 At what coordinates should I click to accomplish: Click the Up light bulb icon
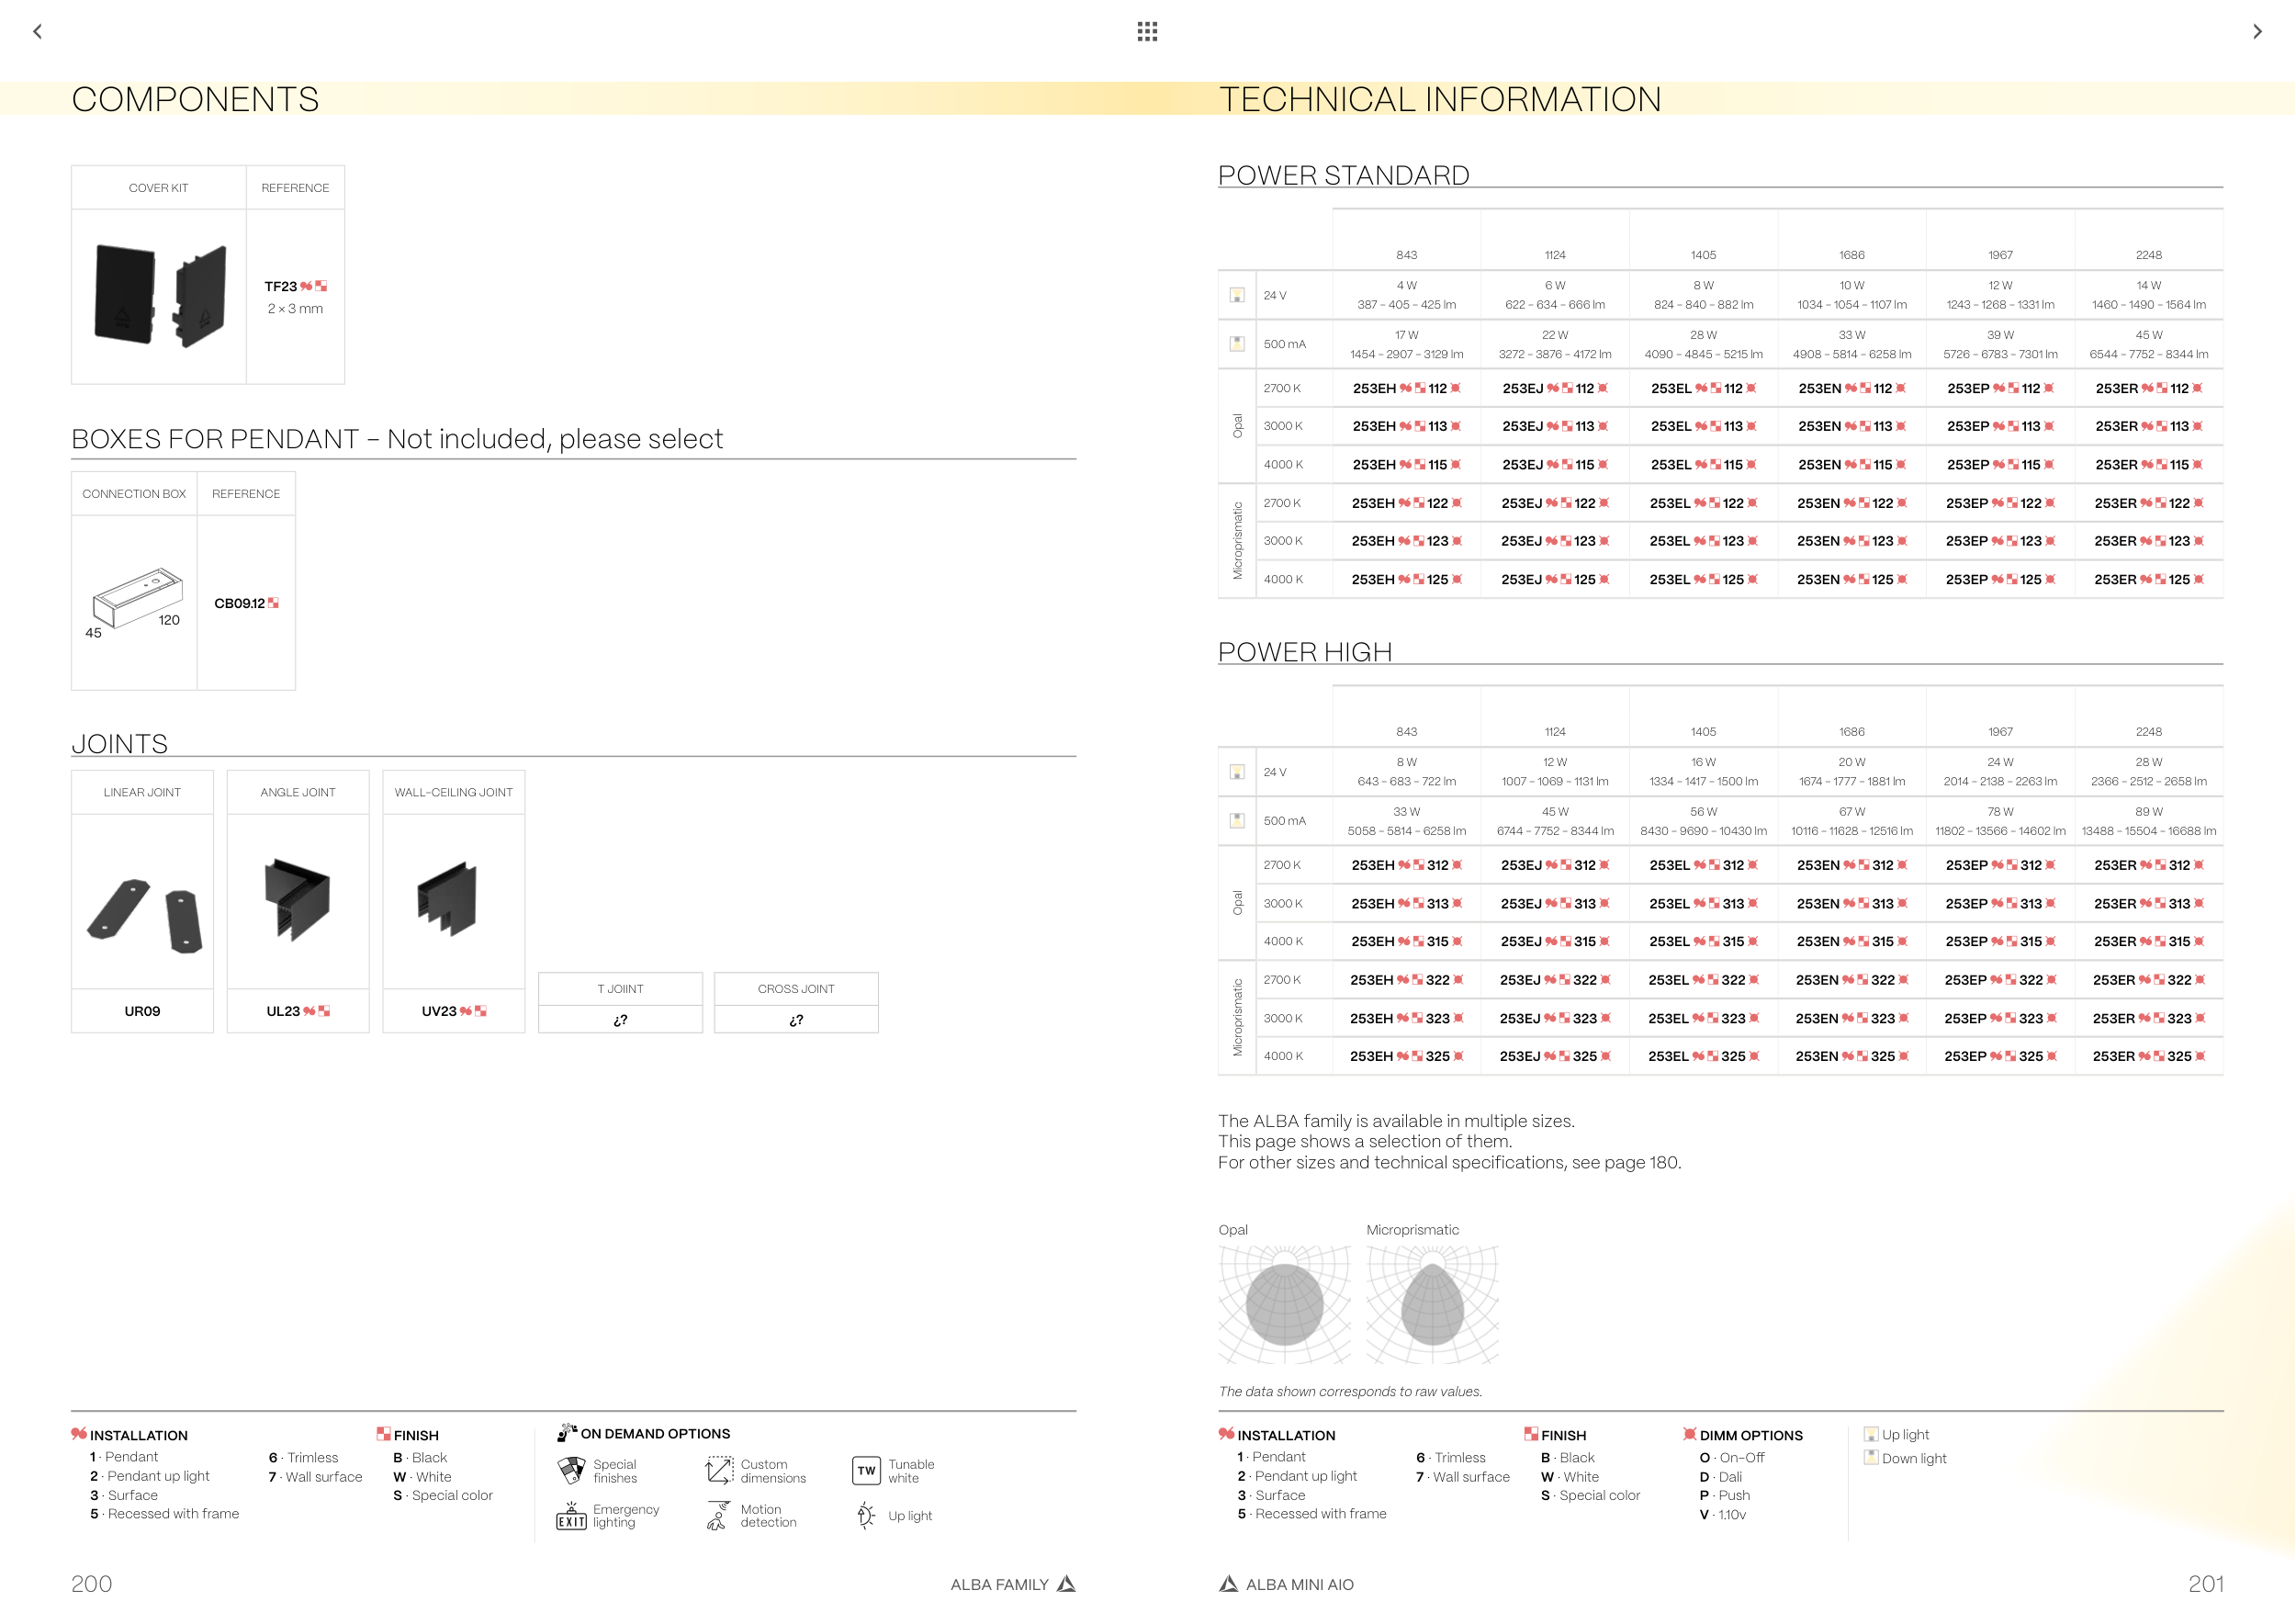(x=866, y=1516)
